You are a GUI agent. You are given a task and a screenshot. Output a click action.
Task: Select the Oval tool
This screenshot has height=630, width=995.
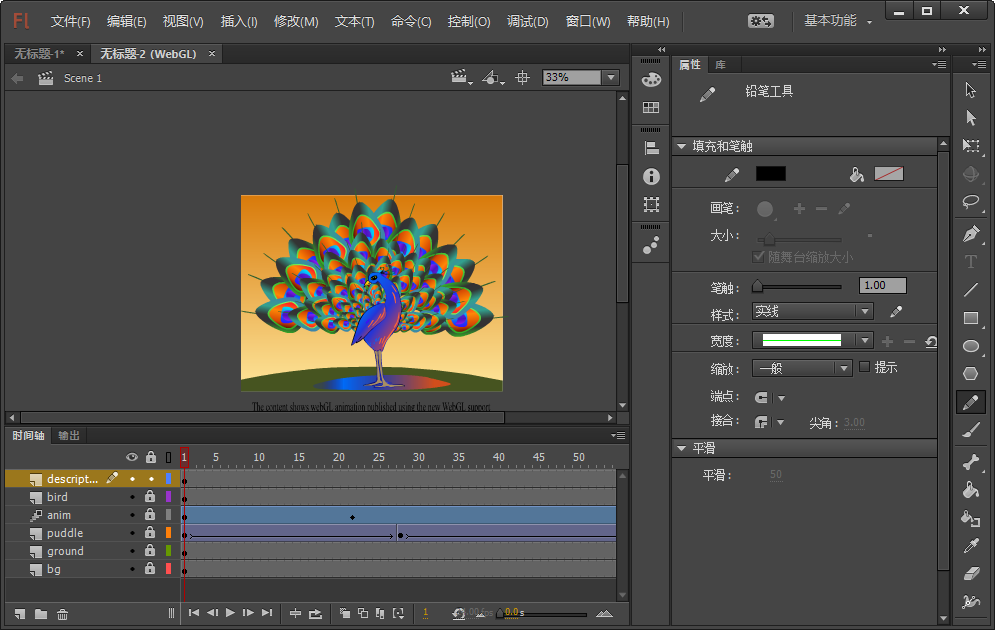[970, 346]
